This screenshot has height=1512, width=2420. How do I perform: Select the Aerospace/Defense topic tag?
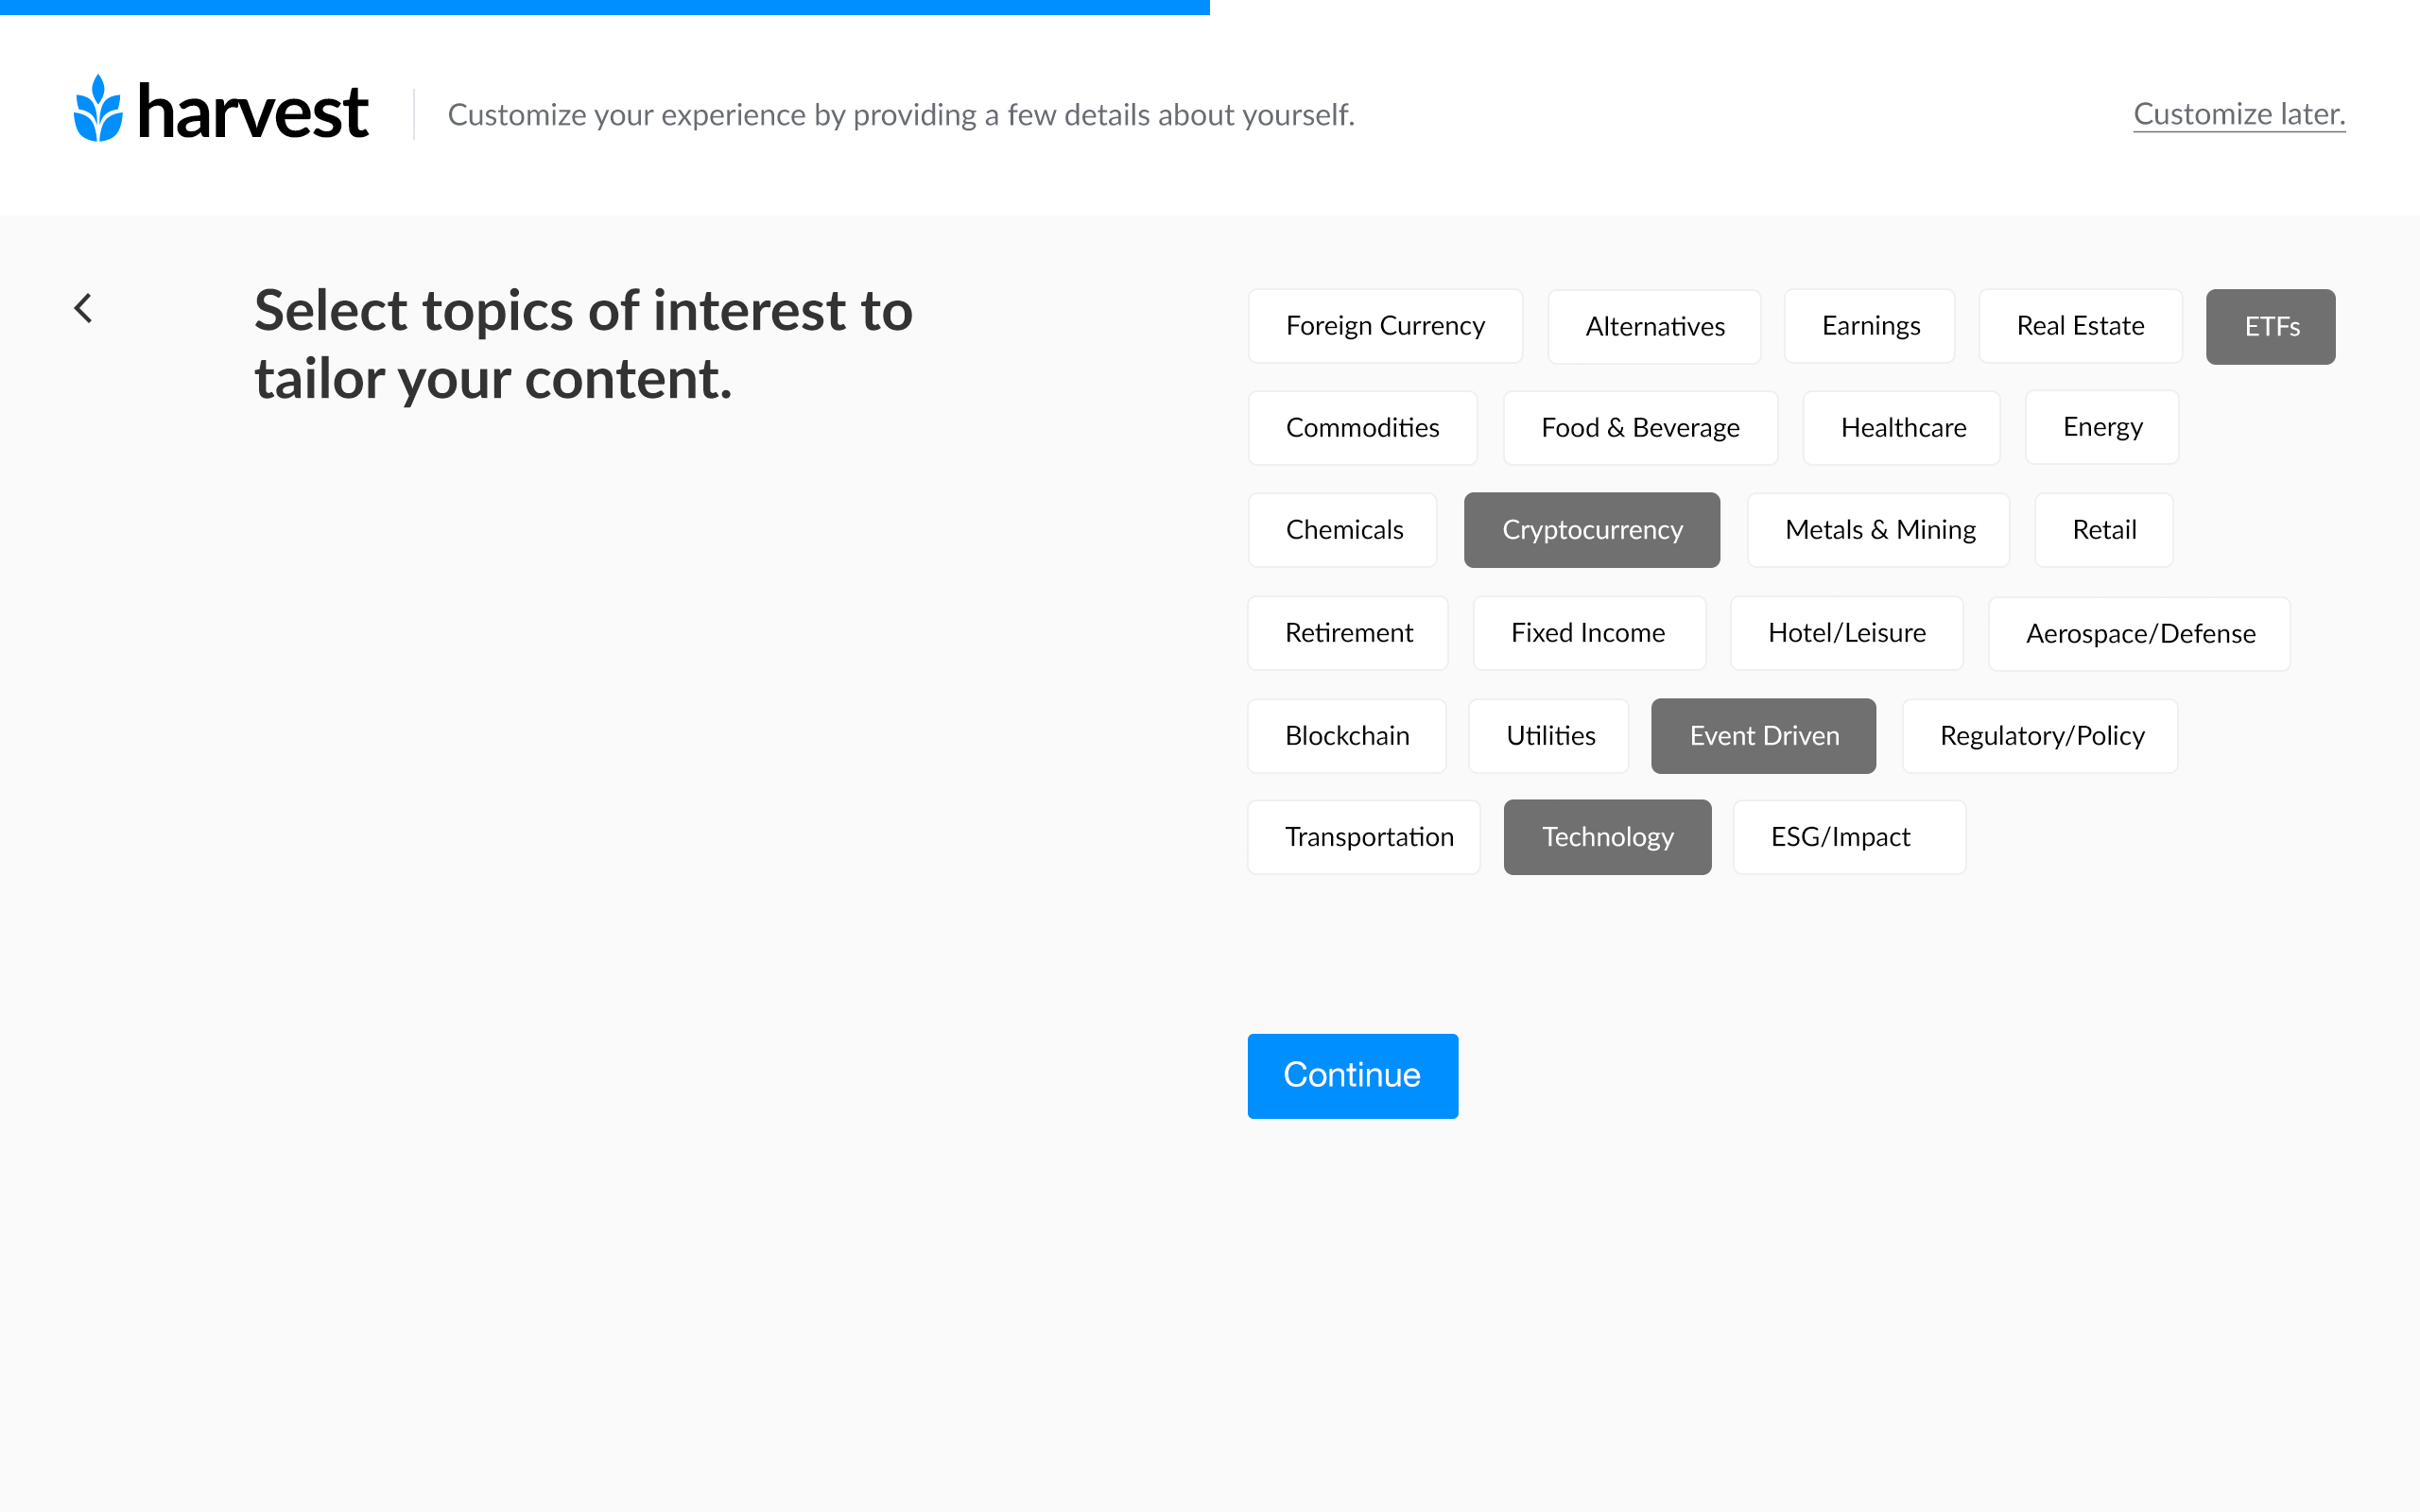(x=2139, y=632)
